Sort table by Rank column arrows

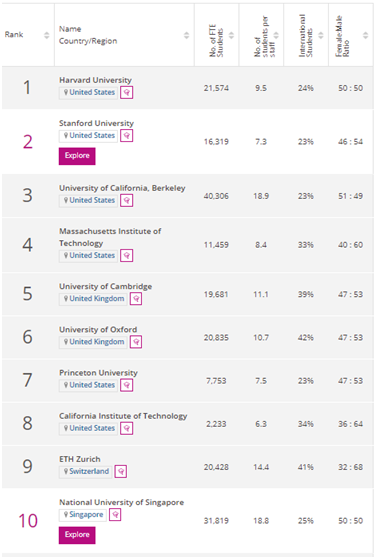click(x=46, y=35)
